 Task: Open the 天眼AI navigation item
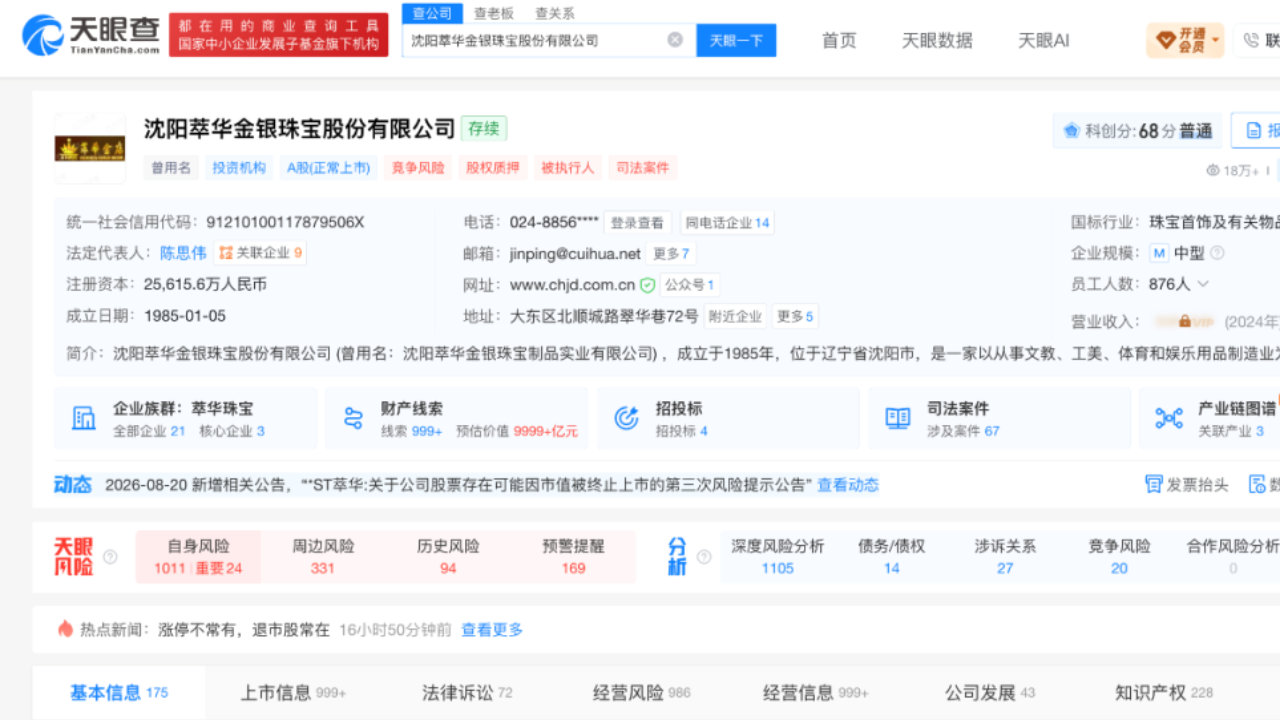1044,40
